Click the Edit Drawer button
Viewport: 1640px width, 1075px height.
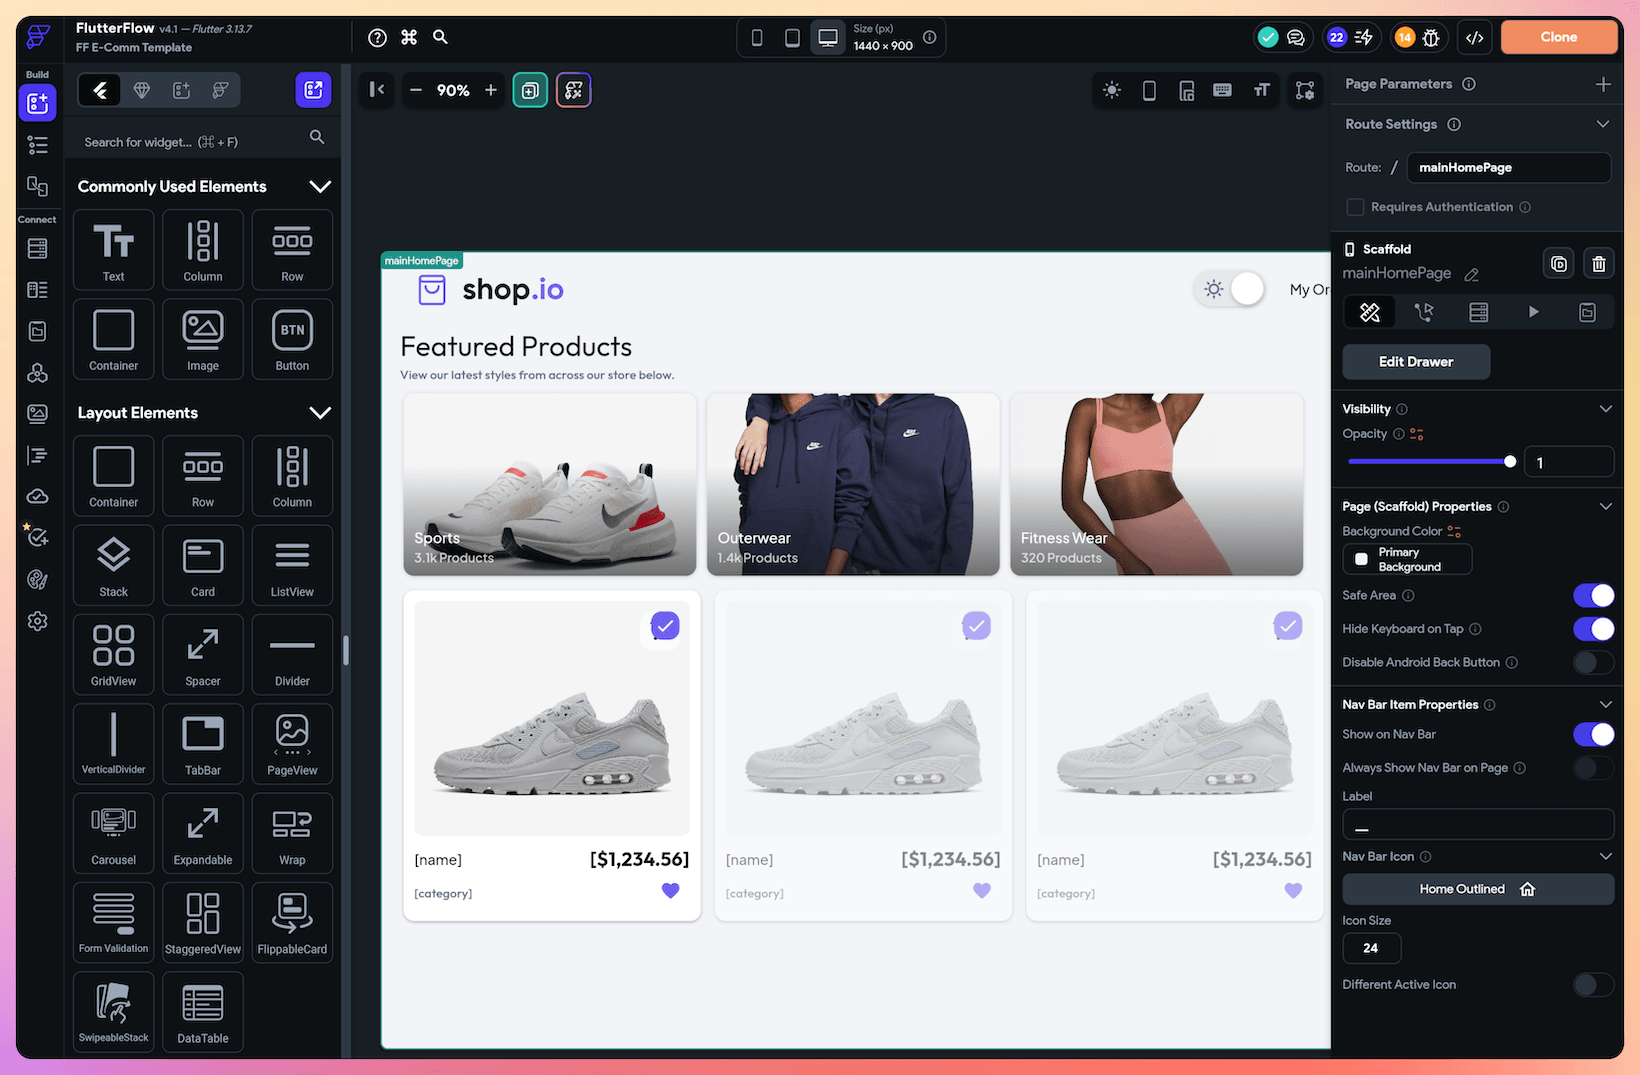1415,362
